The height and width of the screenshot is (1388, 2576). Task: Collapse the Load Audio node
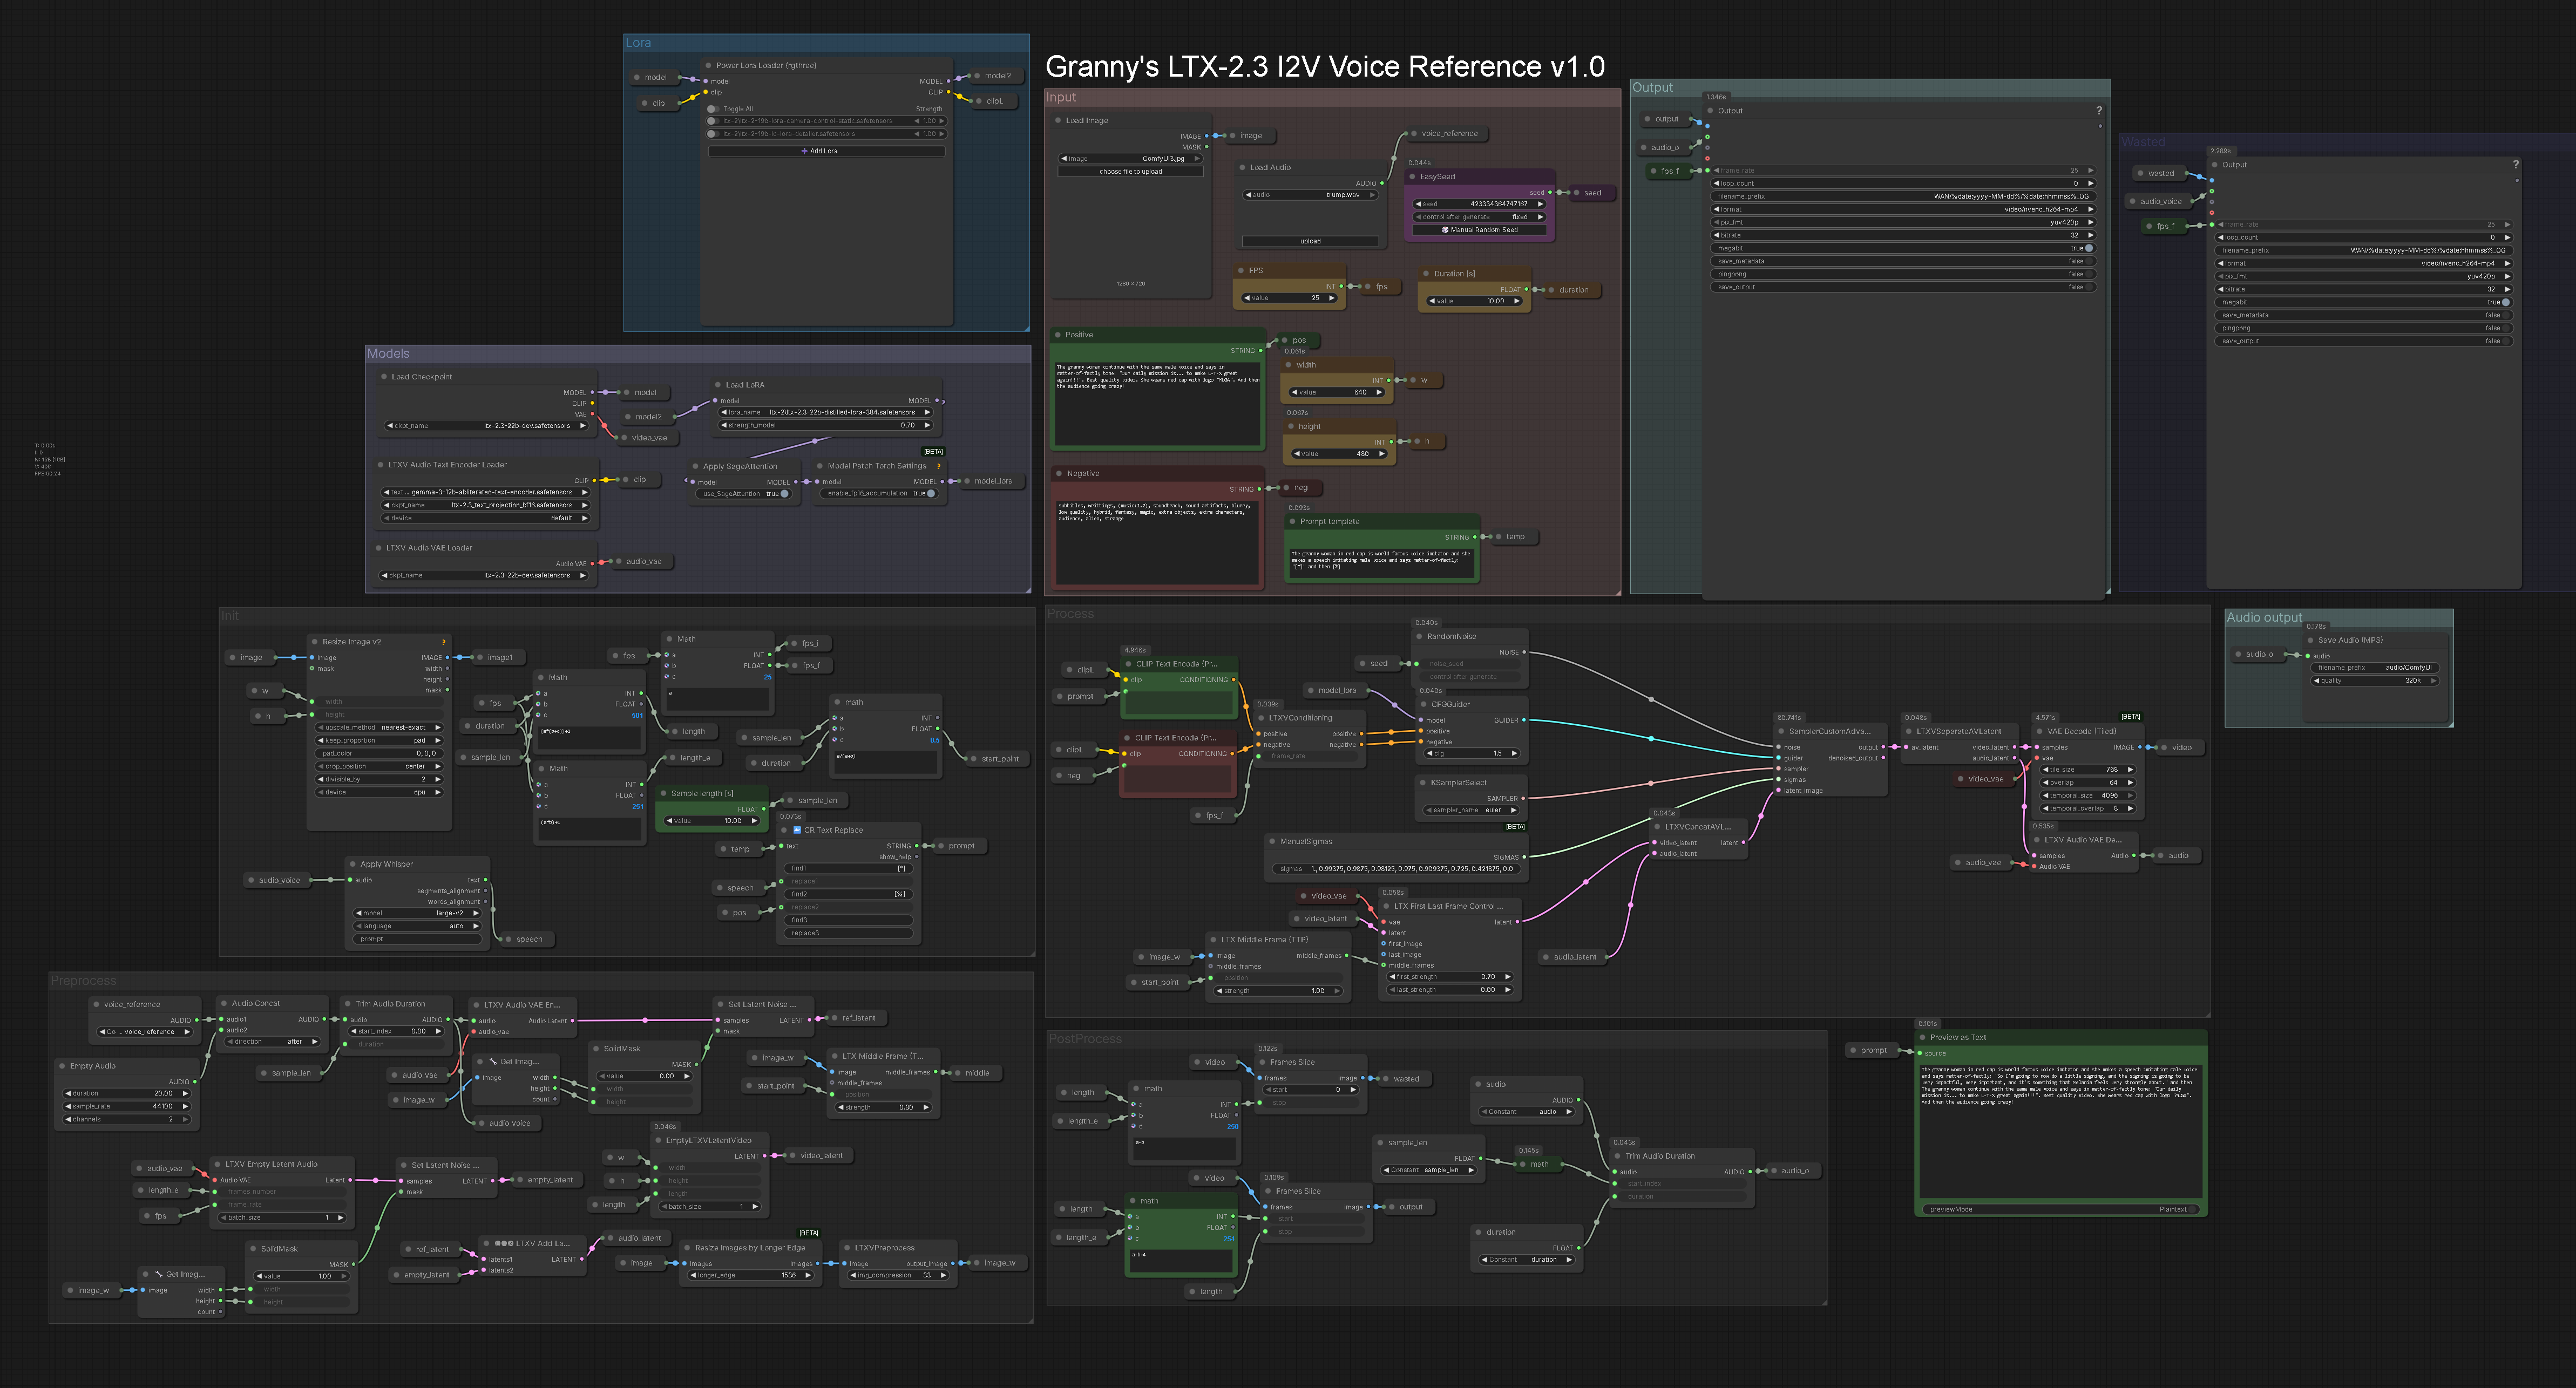(x=1242, y=167)
